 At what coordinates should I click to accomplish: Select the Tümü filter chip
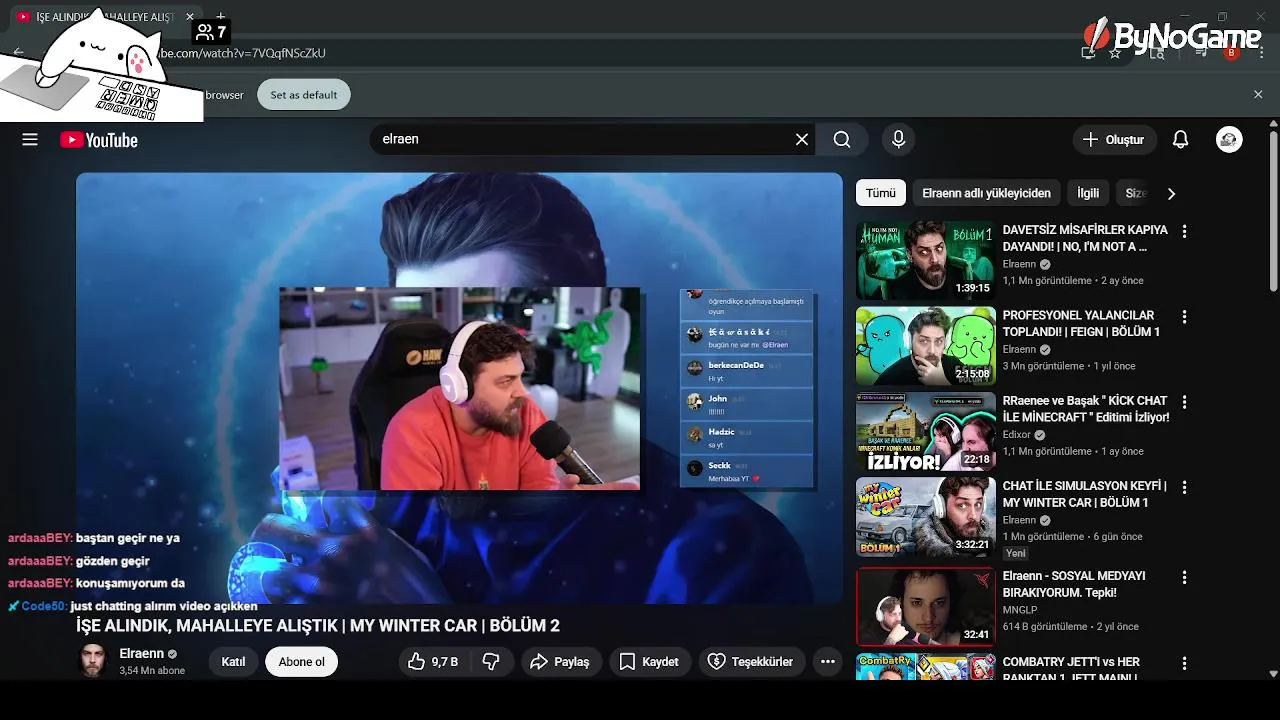pos(881,193)
